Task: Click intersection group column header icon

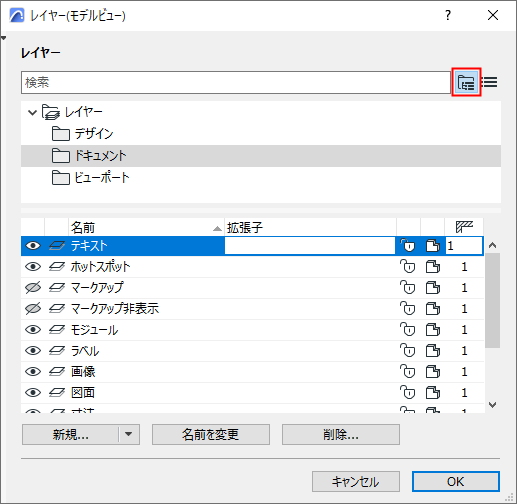Action: pyautogui.click(x=464, y=227)
